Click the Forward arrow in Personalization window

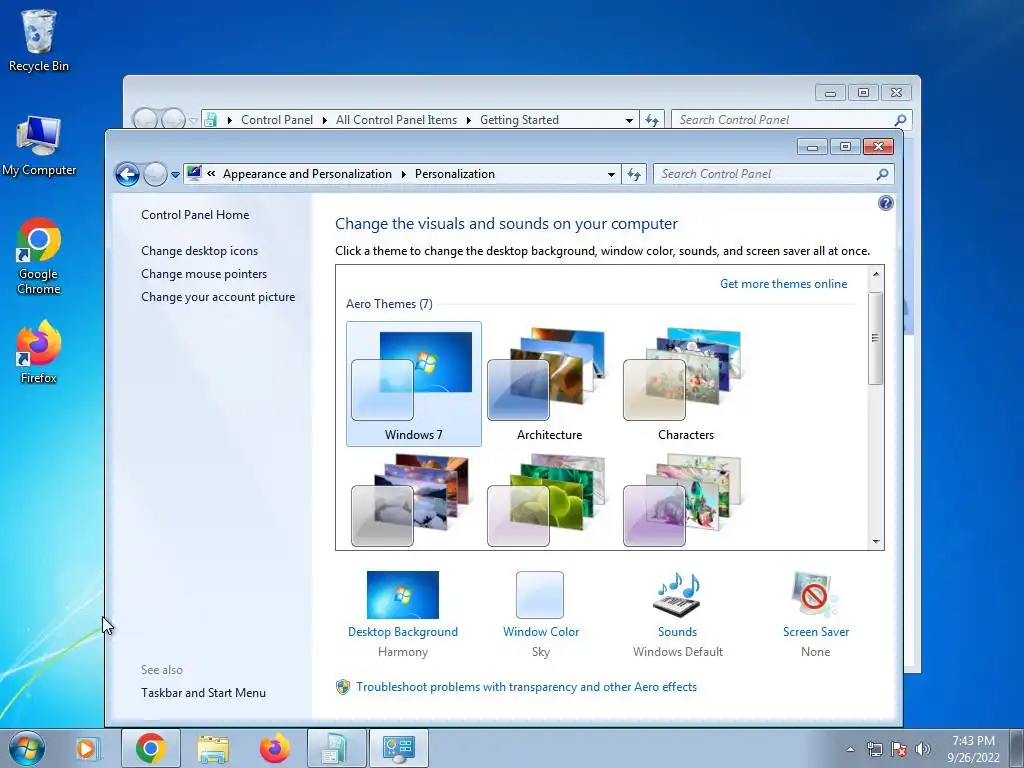[x=155, y=174]
